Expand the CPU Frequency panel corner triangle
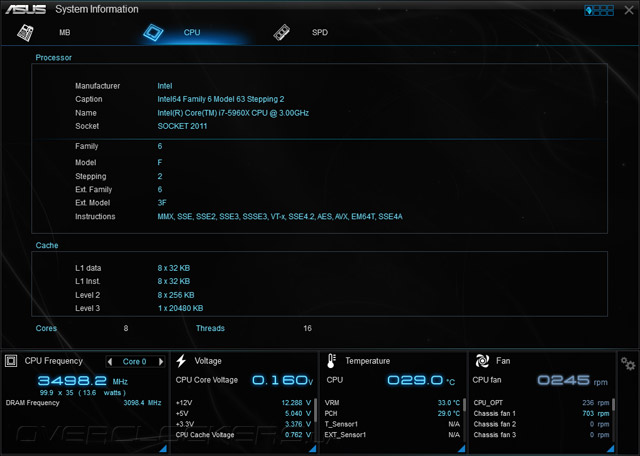 tap(163, 449)
